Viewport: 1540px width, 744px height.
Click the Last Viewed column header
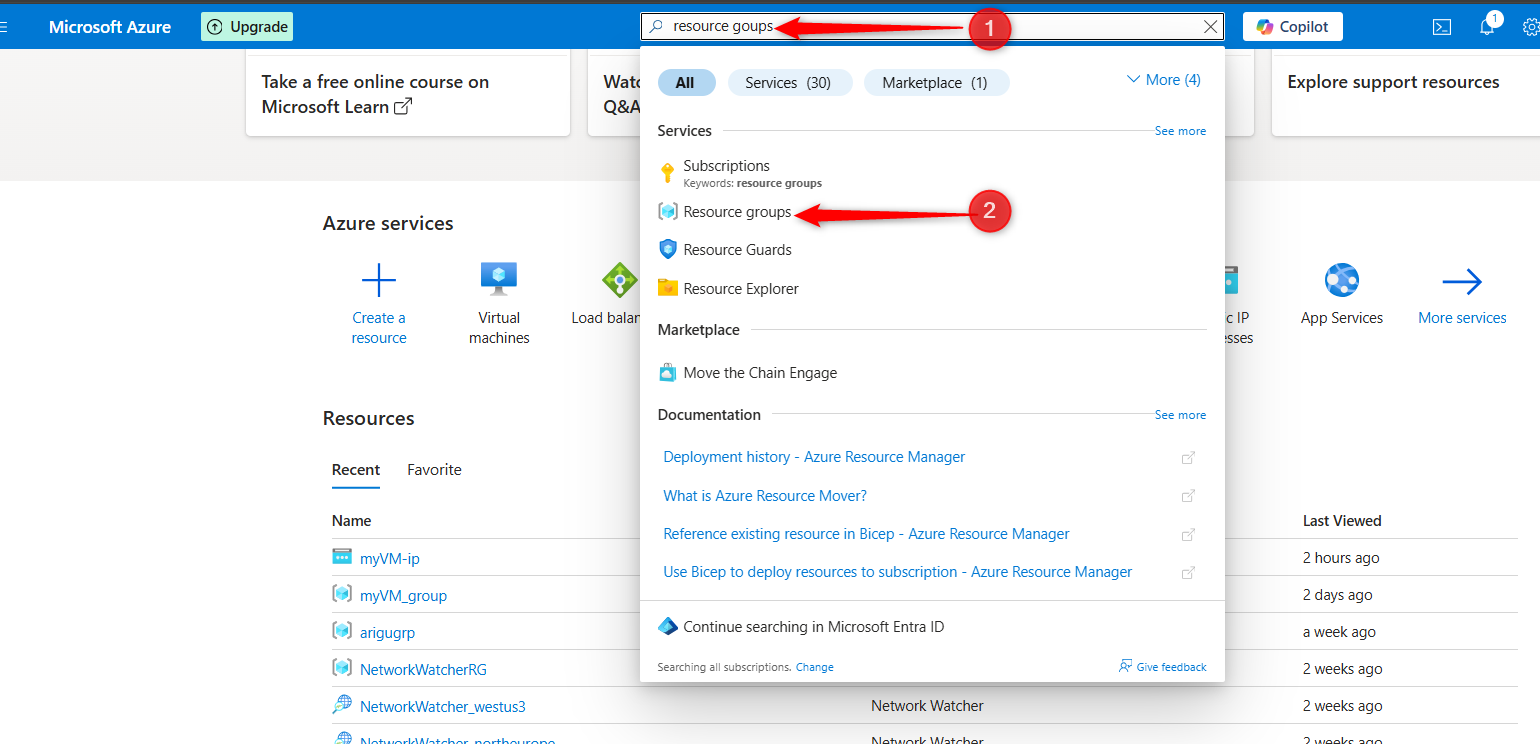pos(1342,521)
